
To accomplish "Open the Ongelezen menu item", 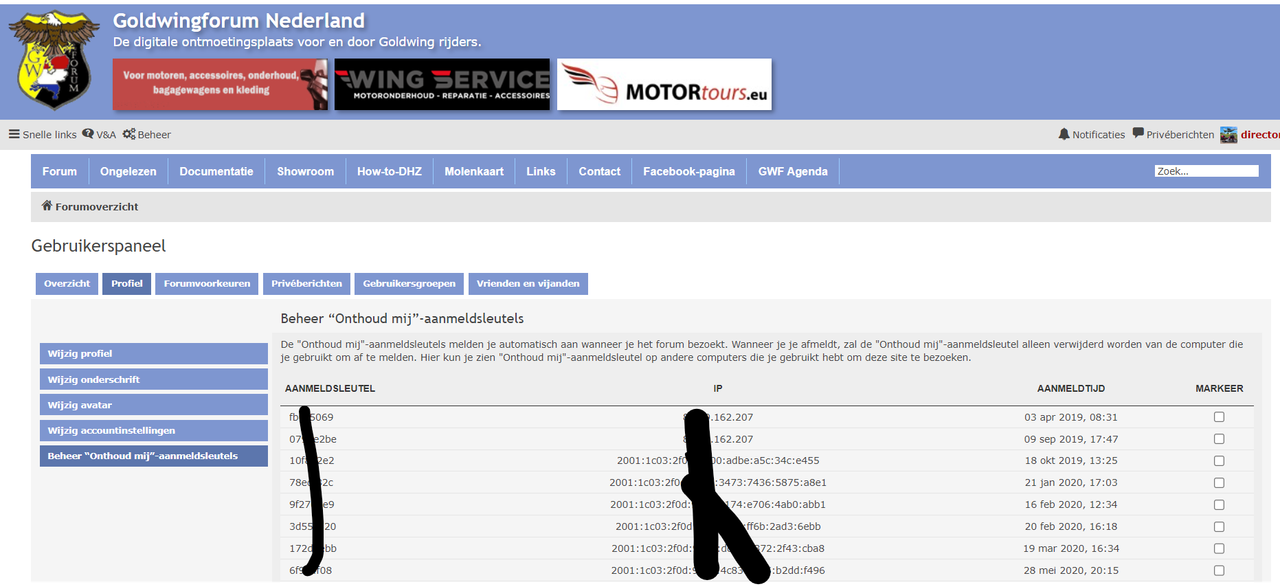I will click(x=128, y=171).
